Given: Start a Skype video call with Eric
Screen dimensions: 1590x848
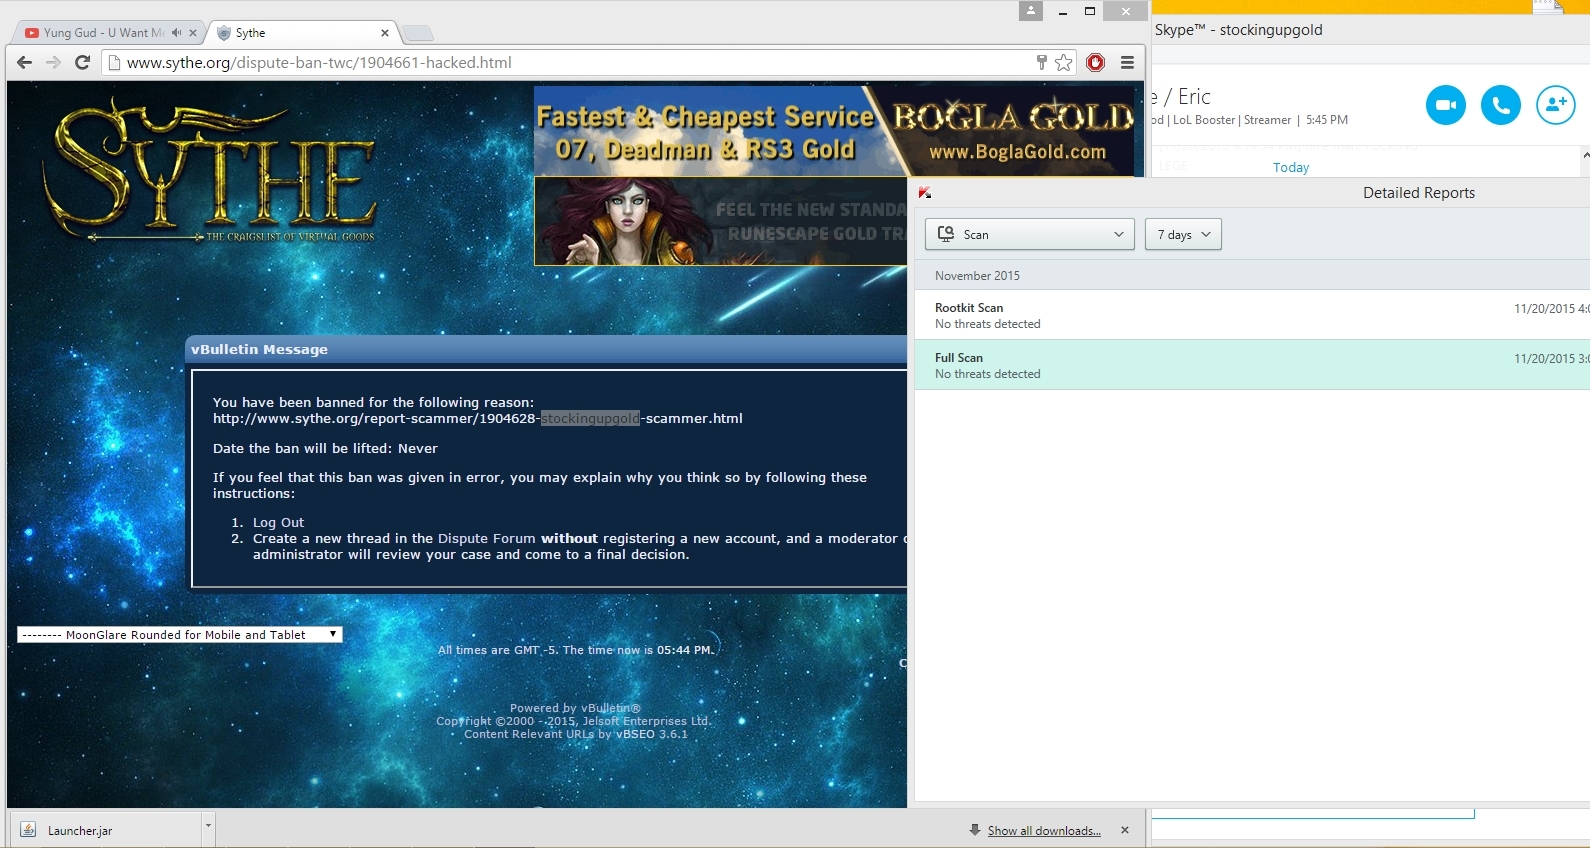Looking at the screenshot, I should (x=1445, y=105).
